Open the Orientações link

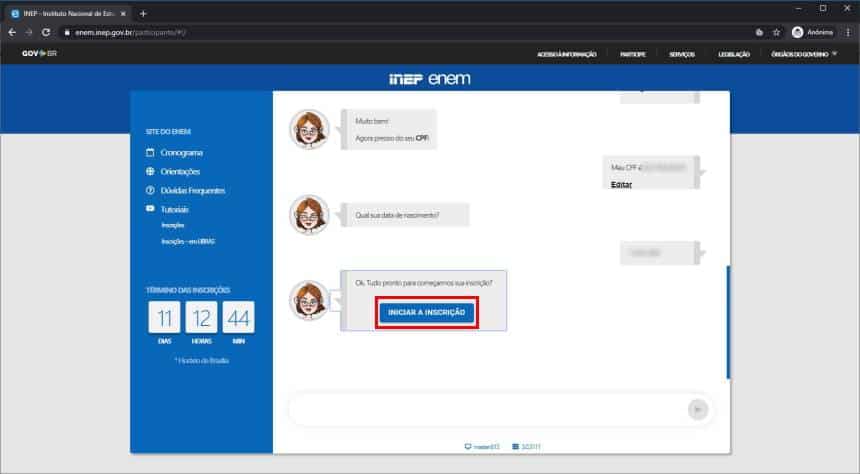pyautogui.click(x=180, y=172)
